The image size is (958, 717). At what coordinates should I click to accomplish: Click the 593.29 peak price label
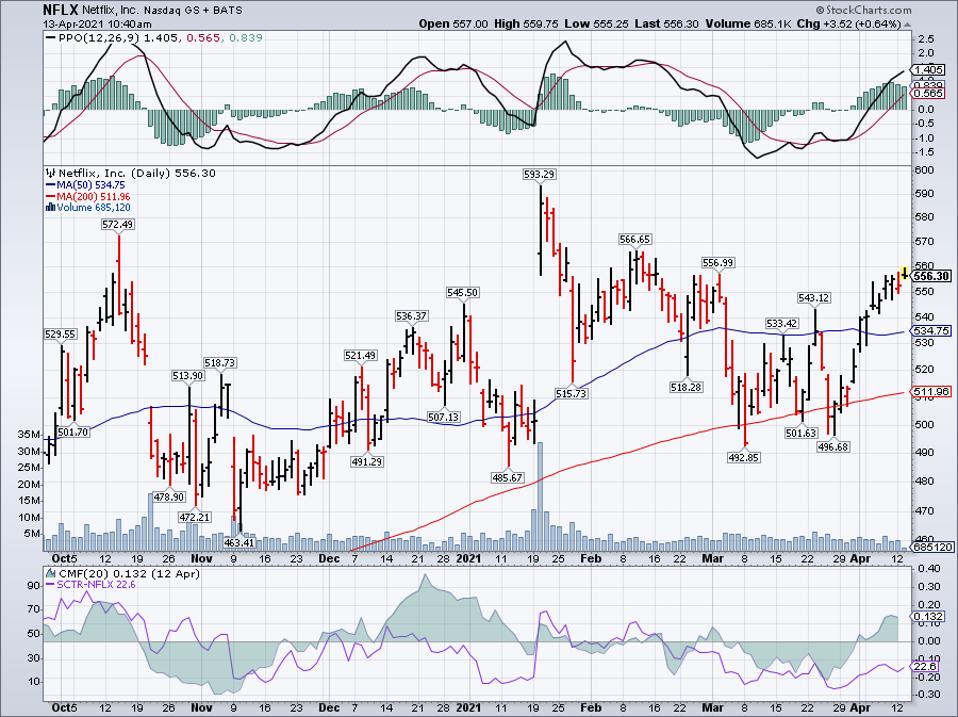click(x=539, y=175)
